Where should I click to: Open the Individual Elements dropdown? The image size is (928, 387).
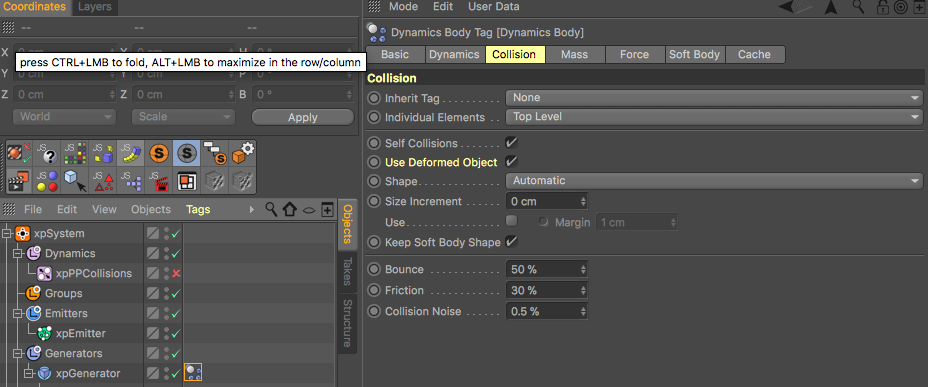coord(714,117)
